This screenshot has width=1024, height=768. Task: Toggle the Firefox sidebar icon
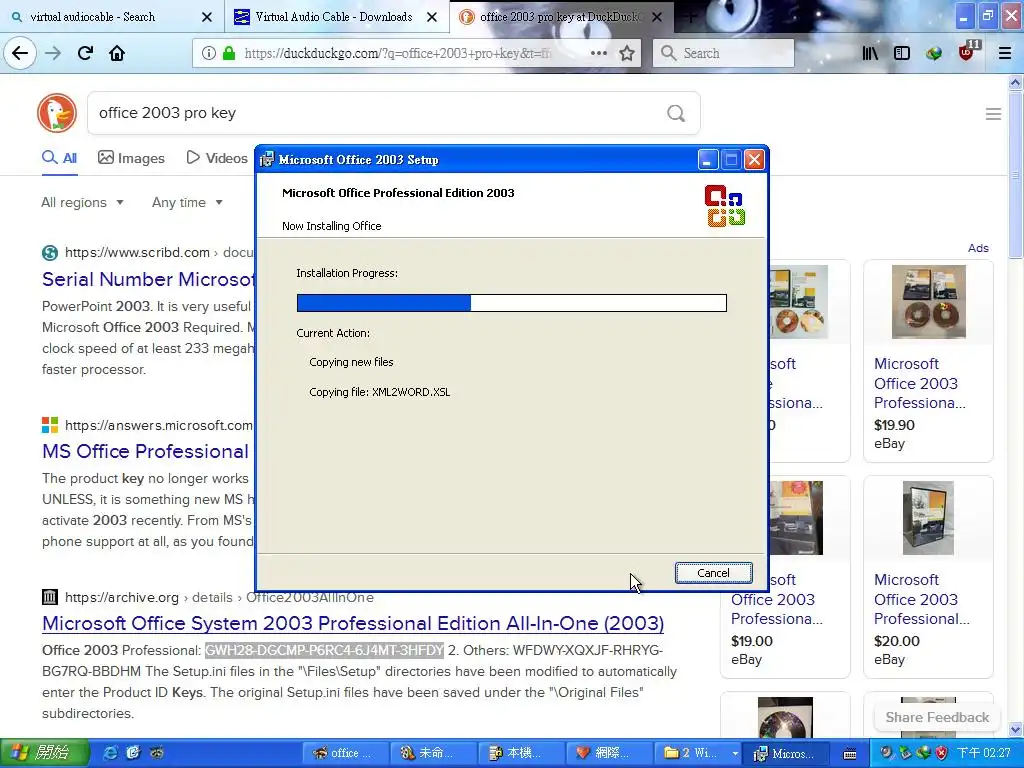902,53
